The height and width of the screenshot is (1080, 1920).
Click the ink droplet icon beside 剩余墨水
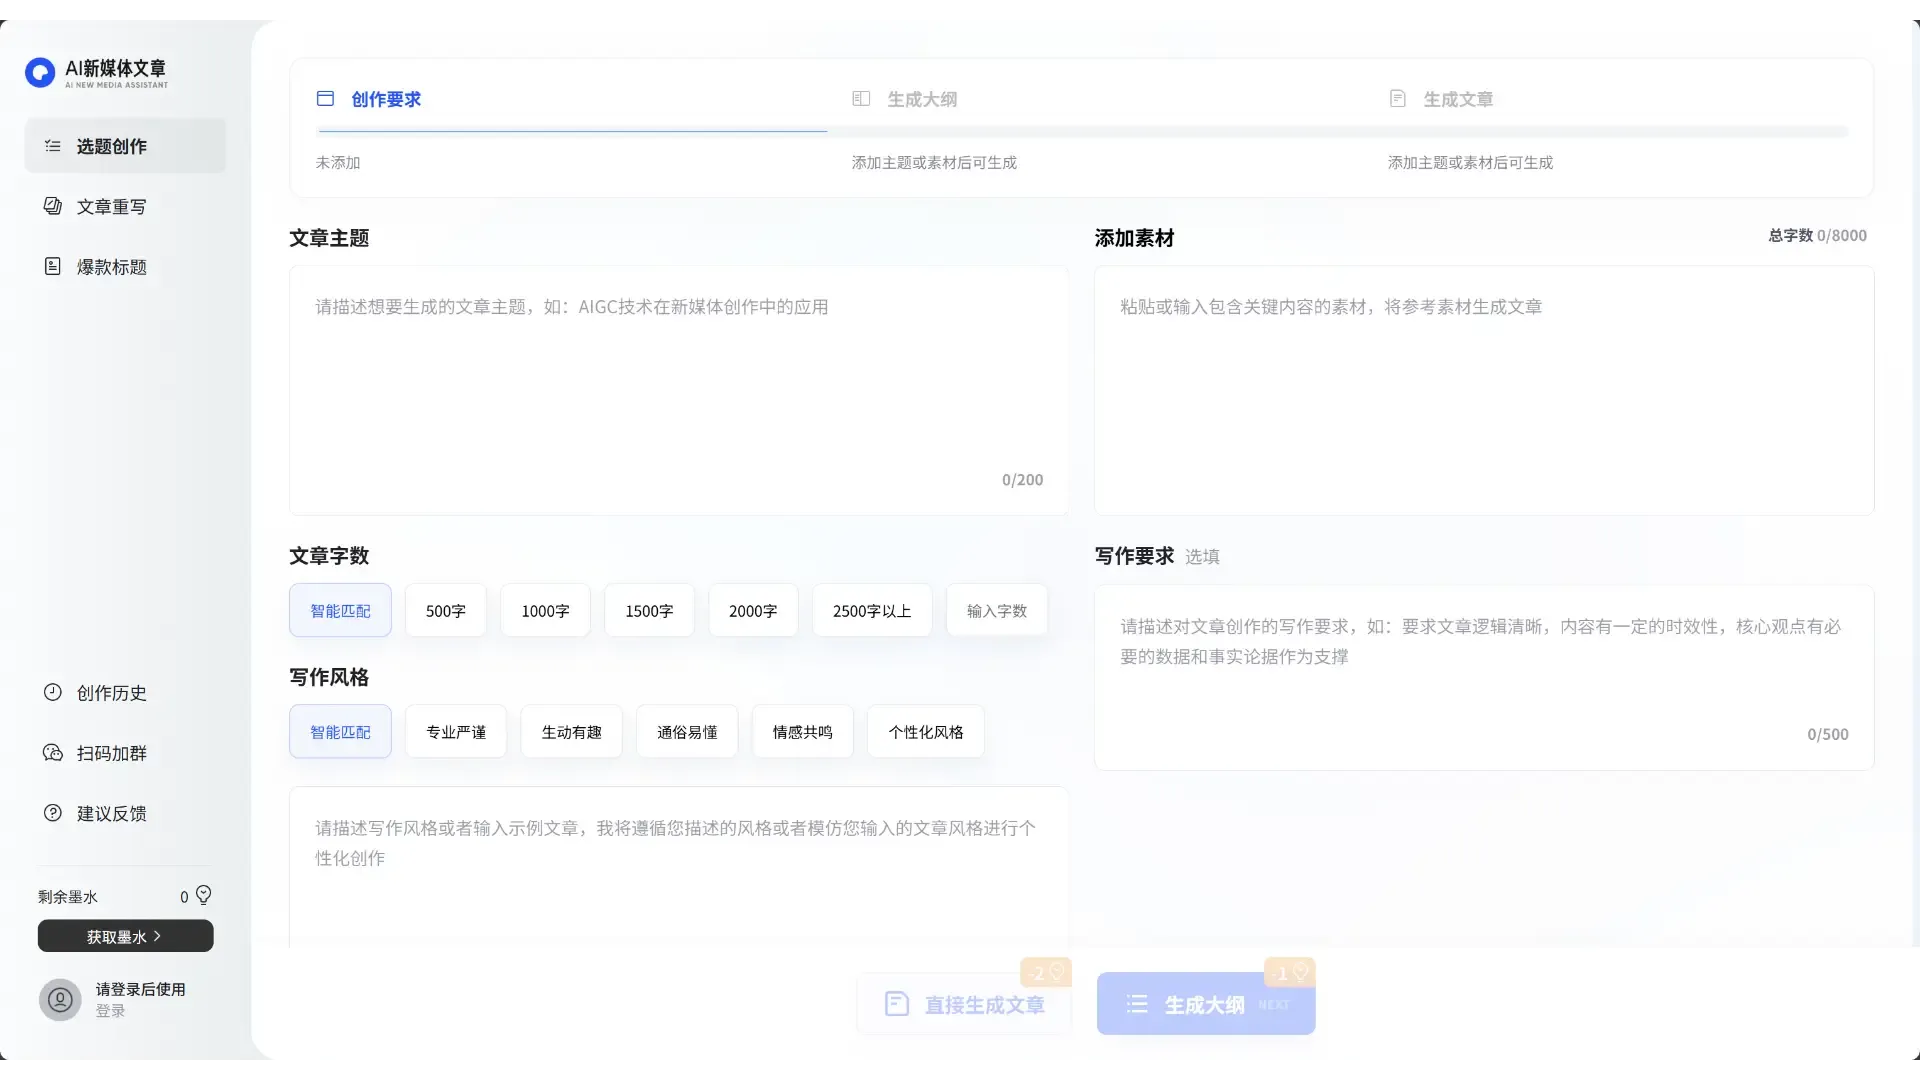click(x=203, y=895)
